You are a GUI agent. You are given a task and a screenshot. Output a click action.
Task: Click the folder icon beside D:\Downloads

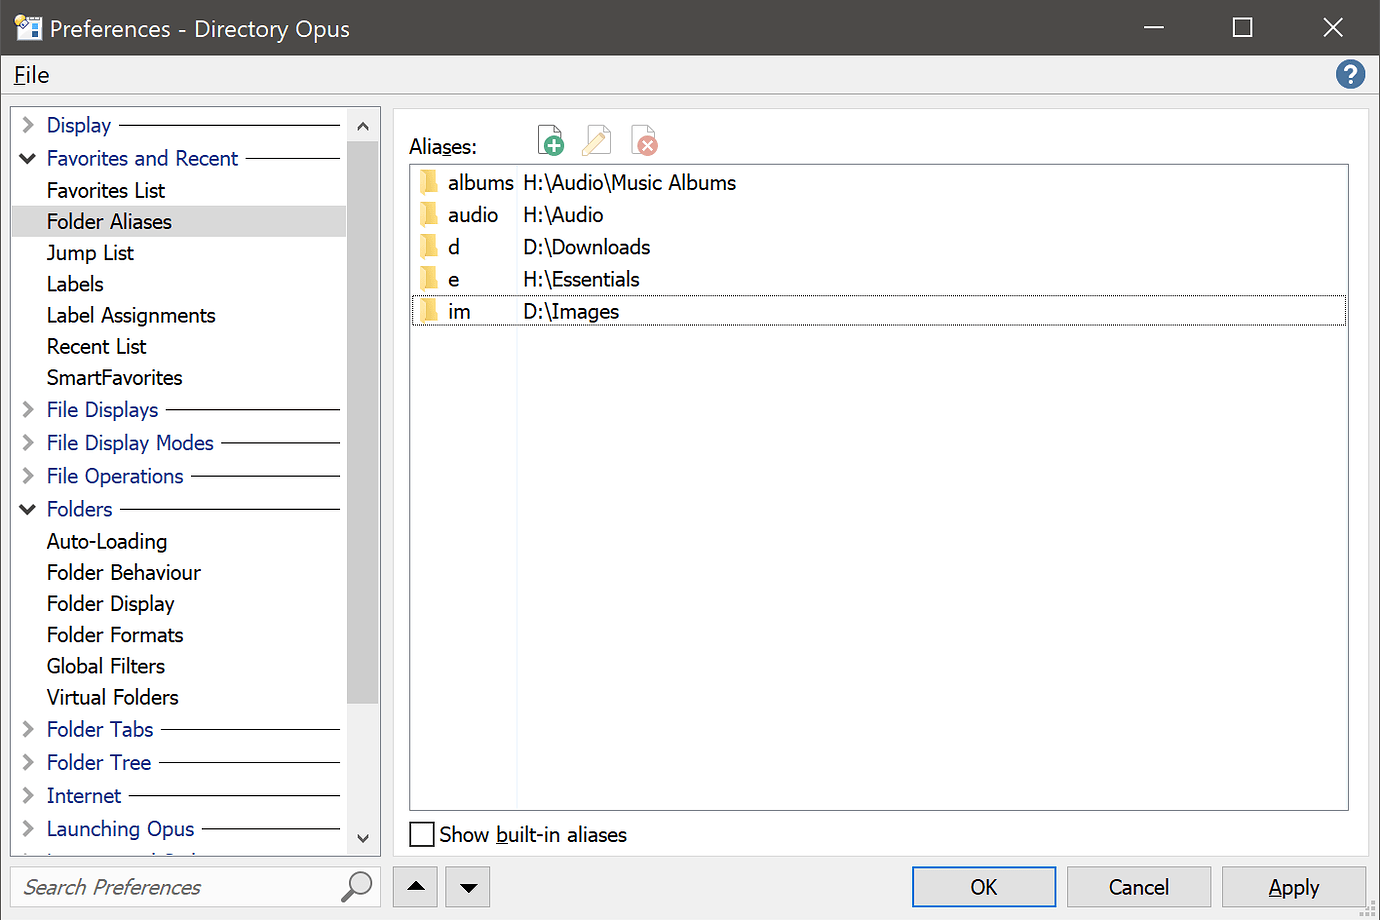pyautogui.click(x=429, y=246)
